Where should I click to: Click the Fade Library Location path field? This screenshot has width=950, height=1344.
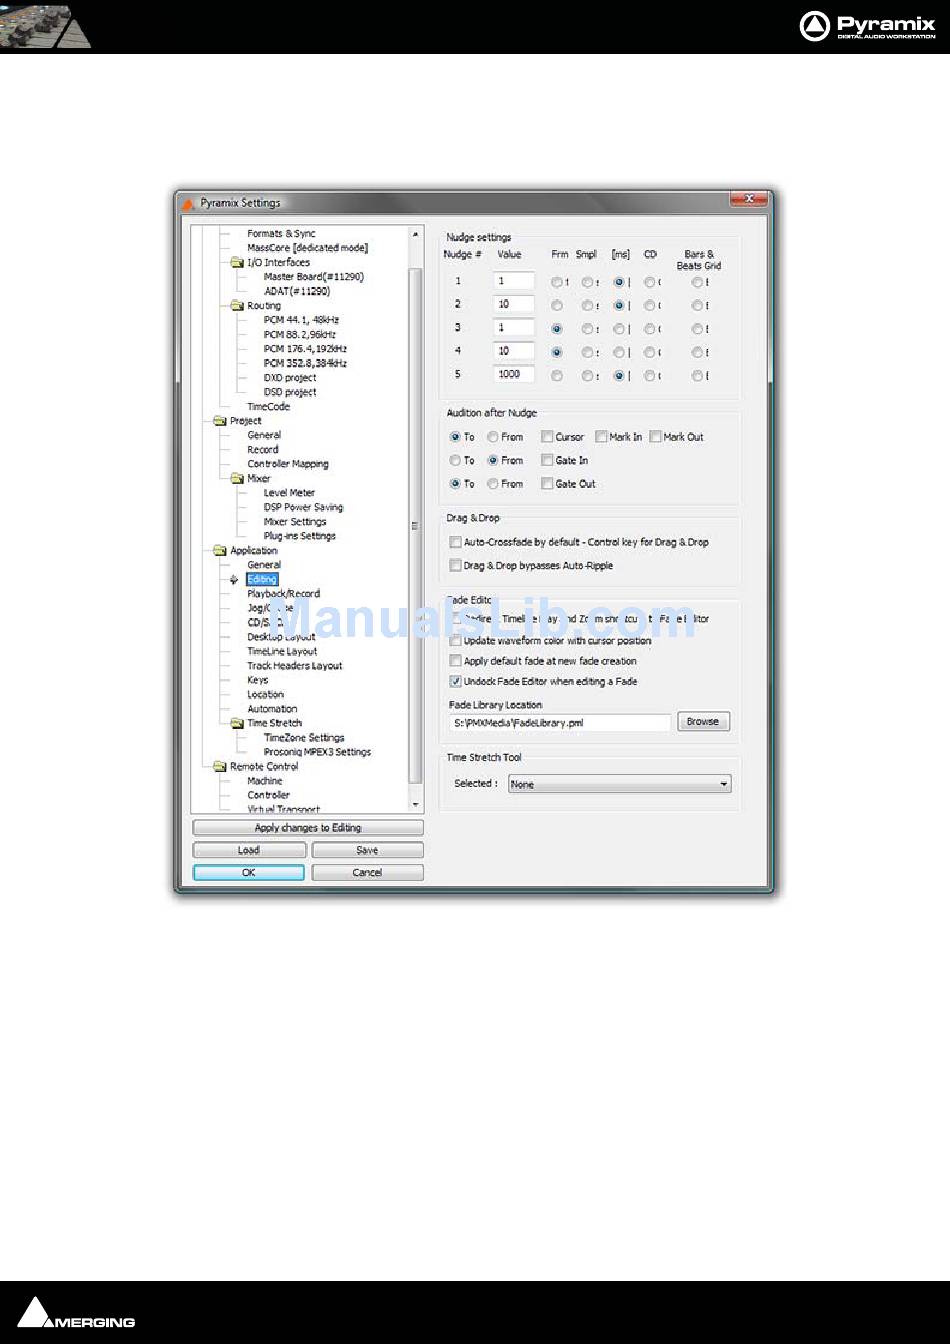click(560, 722)
